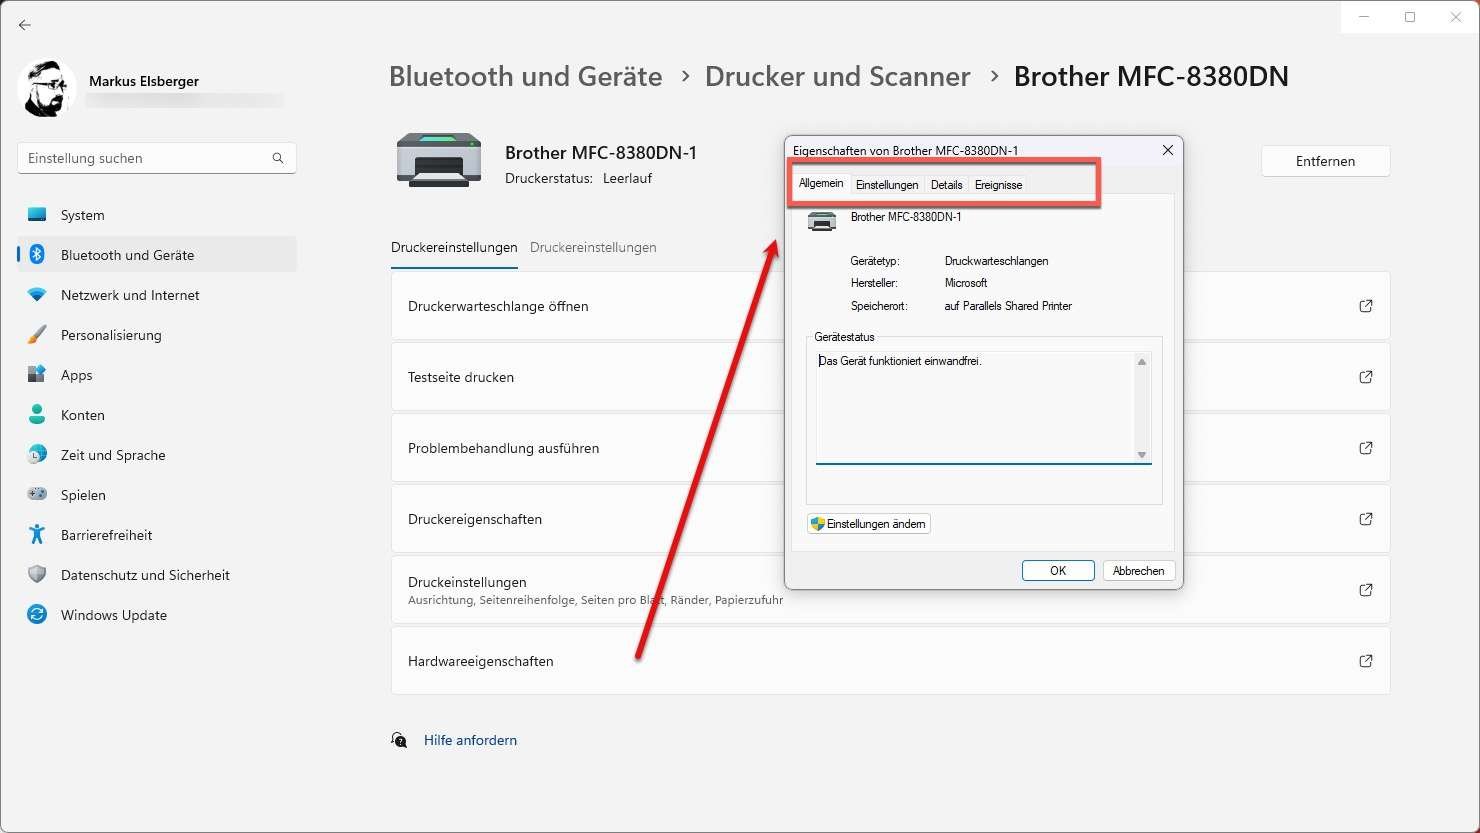The image size is (1480, 833).
Task: Open Druckerwarteschlange öffnen via its external link icon
Action: tap(1365, 306)
